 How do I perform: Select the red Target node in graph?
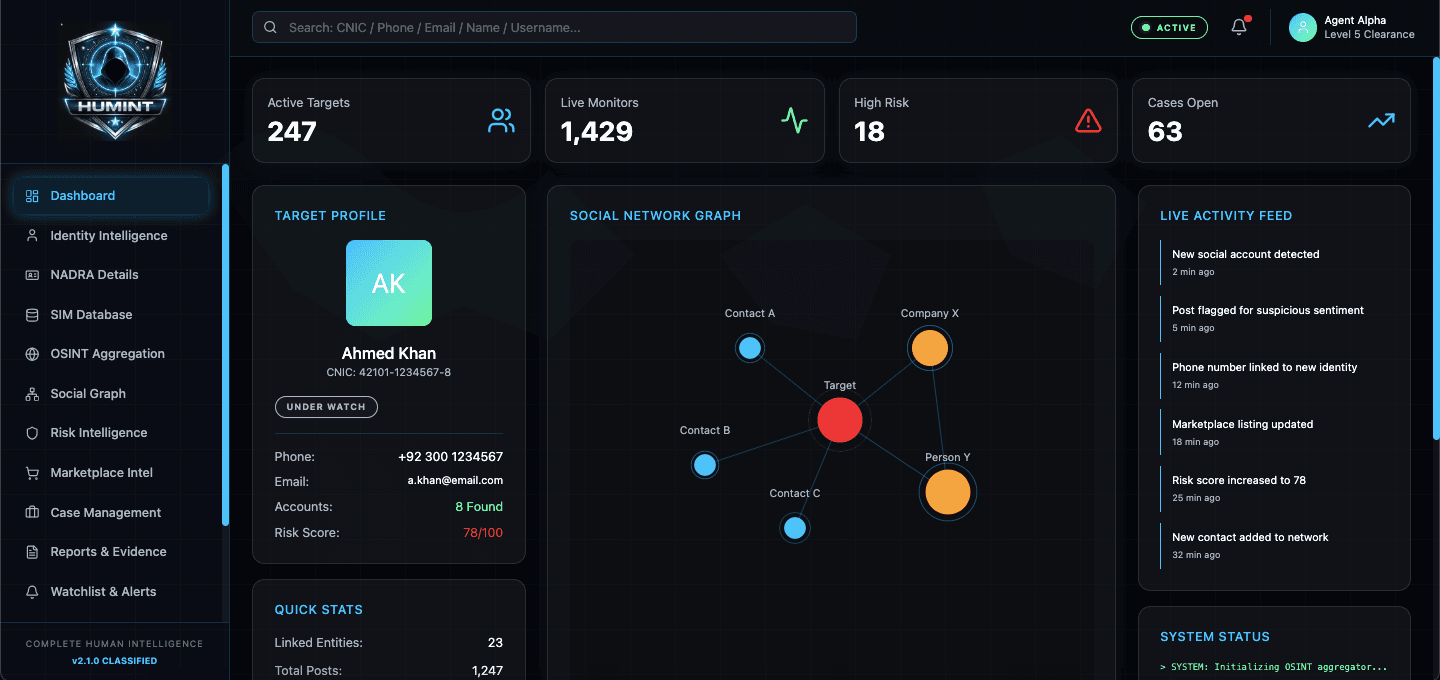pos(839,420)
